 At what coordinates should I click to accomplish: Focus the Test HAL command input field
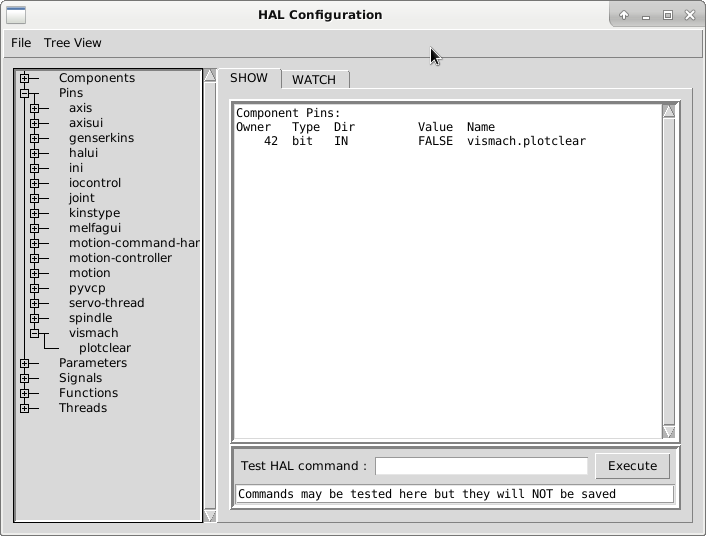click(481, 466)
